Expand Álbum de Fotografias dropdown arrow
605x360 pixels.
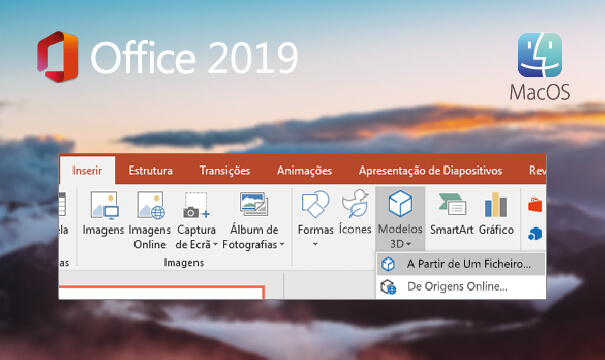click(282, 245)
